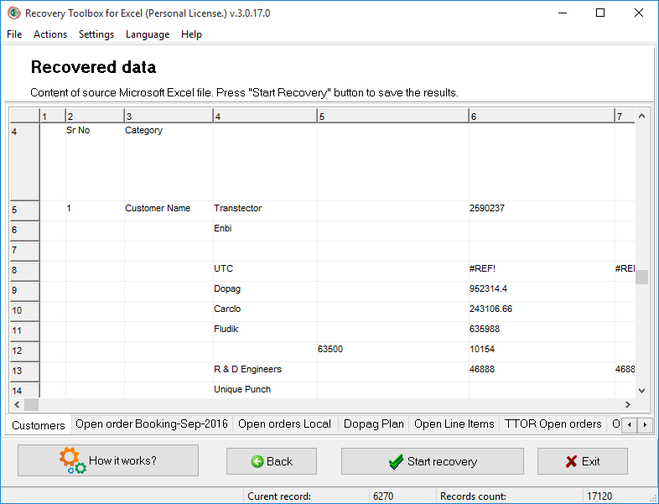Viewport: 659px width, 504px height.
Task: Click the gears icon on How it works button
Action: pos(73,461)
